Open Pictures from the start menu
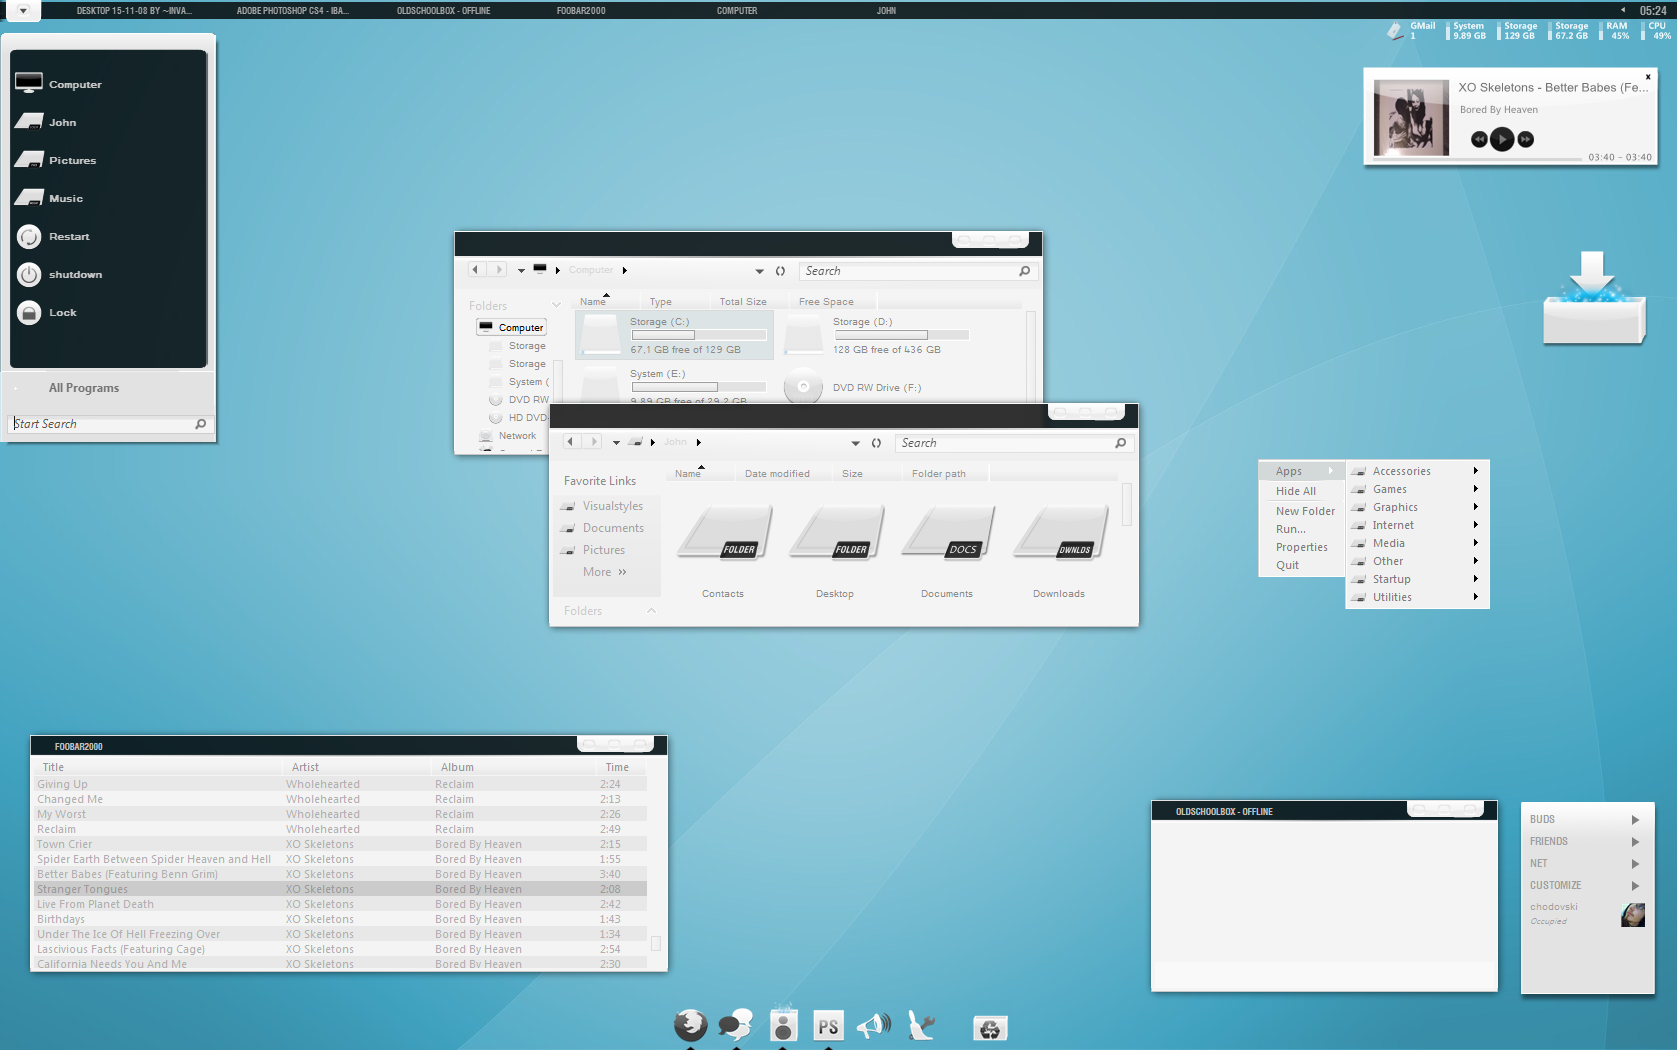This screenshot has width=1677, height=1050. (29, 159)
